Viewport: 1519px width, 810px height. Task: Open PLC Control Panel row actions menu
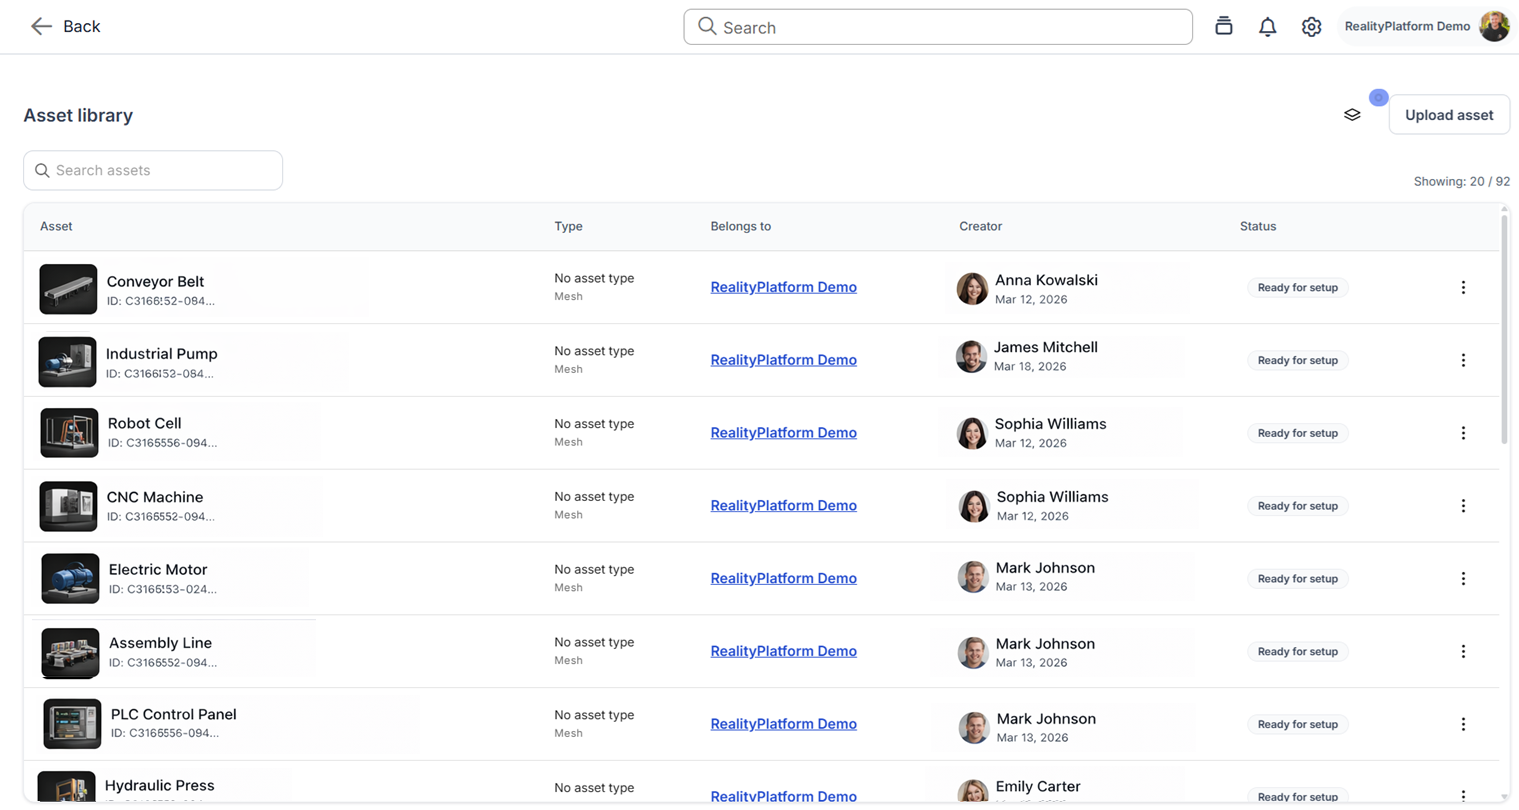click(1462, 724)
